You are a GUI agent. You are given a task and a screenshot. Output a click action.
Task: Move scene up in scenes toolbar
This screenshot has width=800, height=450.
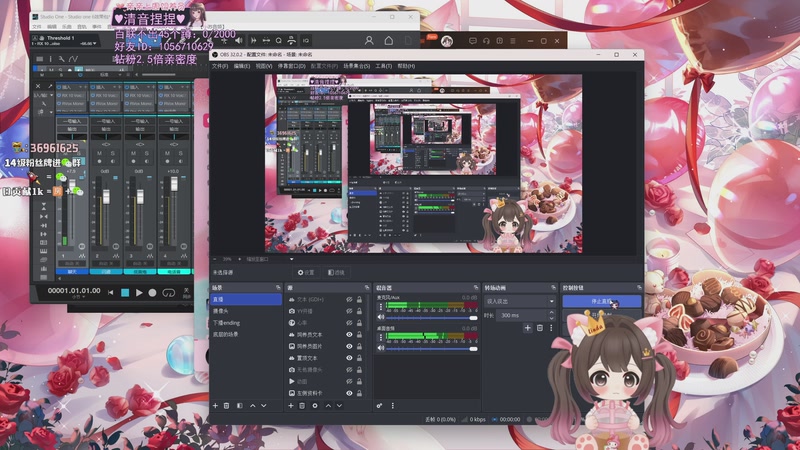(253, 406)
